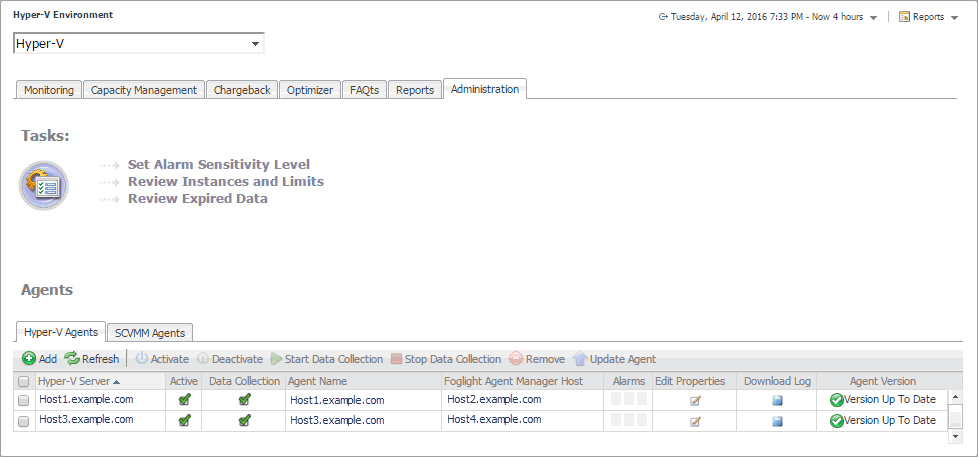978x457 pixels.
Task: Click agents table scrollbar down arrow
Action: coord(954,437)
